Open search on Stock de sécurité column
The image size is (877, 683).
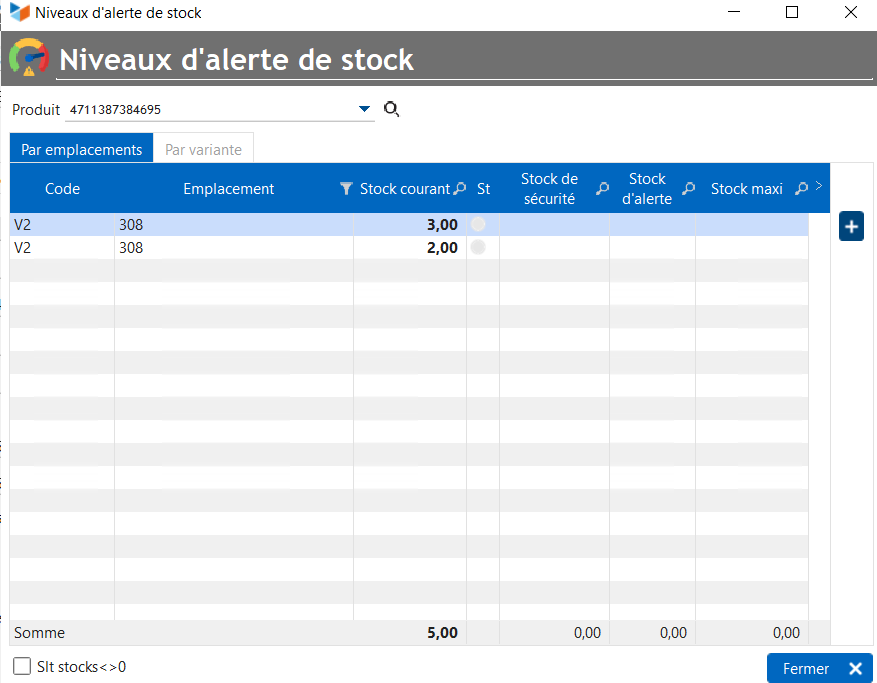coord(602,188)
